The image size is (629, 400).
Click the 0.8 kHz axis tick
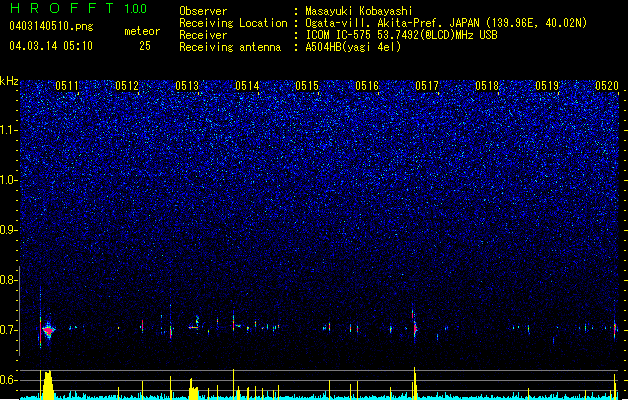(x=9, y=280)
